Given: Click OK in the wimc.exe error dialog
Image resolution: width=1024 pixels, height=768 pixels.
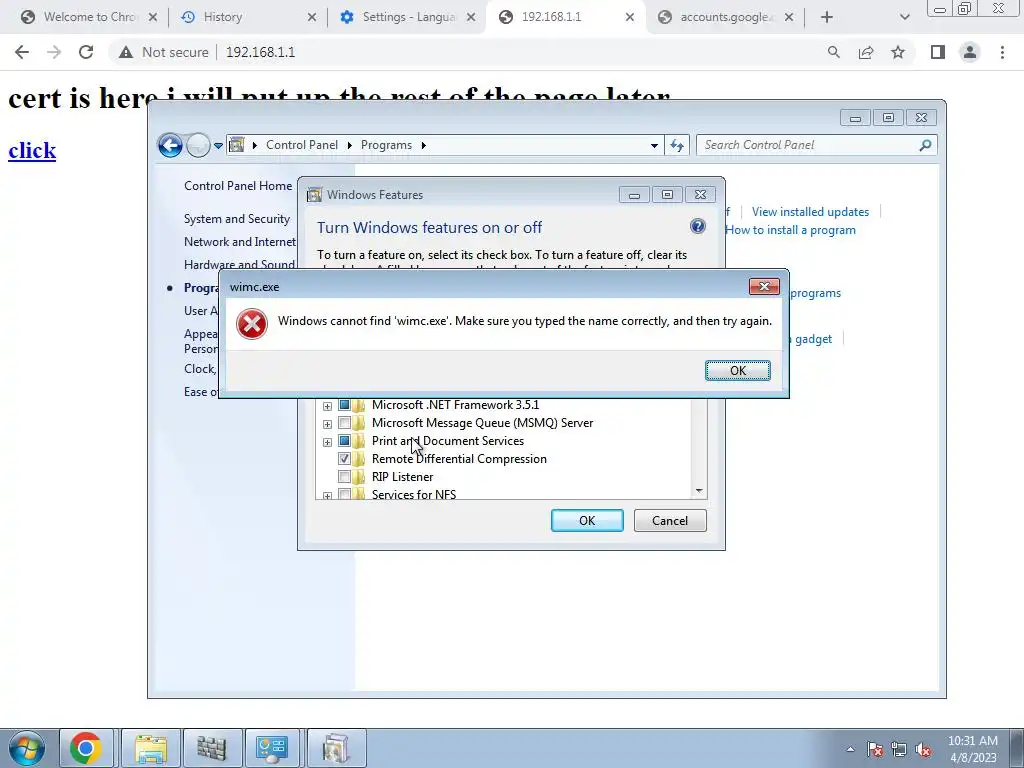Looking at the screenshot, I should (737, 370).
